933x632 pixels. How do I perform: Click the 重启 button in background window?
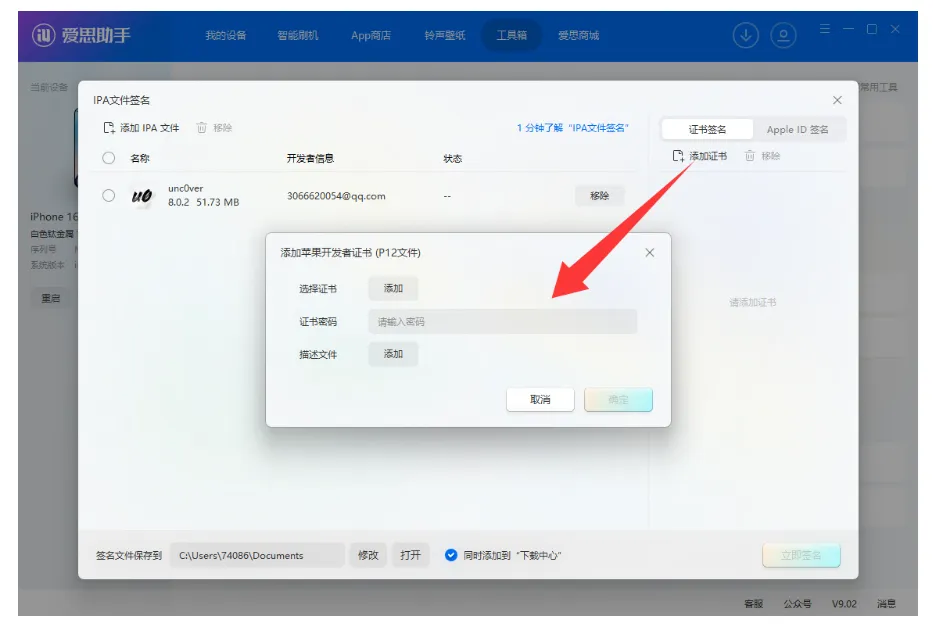[51, 299]
